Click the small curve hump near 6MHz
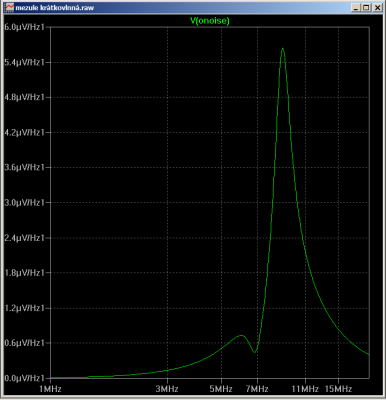The width and height of the screenshot is (386, 400). 241,335
